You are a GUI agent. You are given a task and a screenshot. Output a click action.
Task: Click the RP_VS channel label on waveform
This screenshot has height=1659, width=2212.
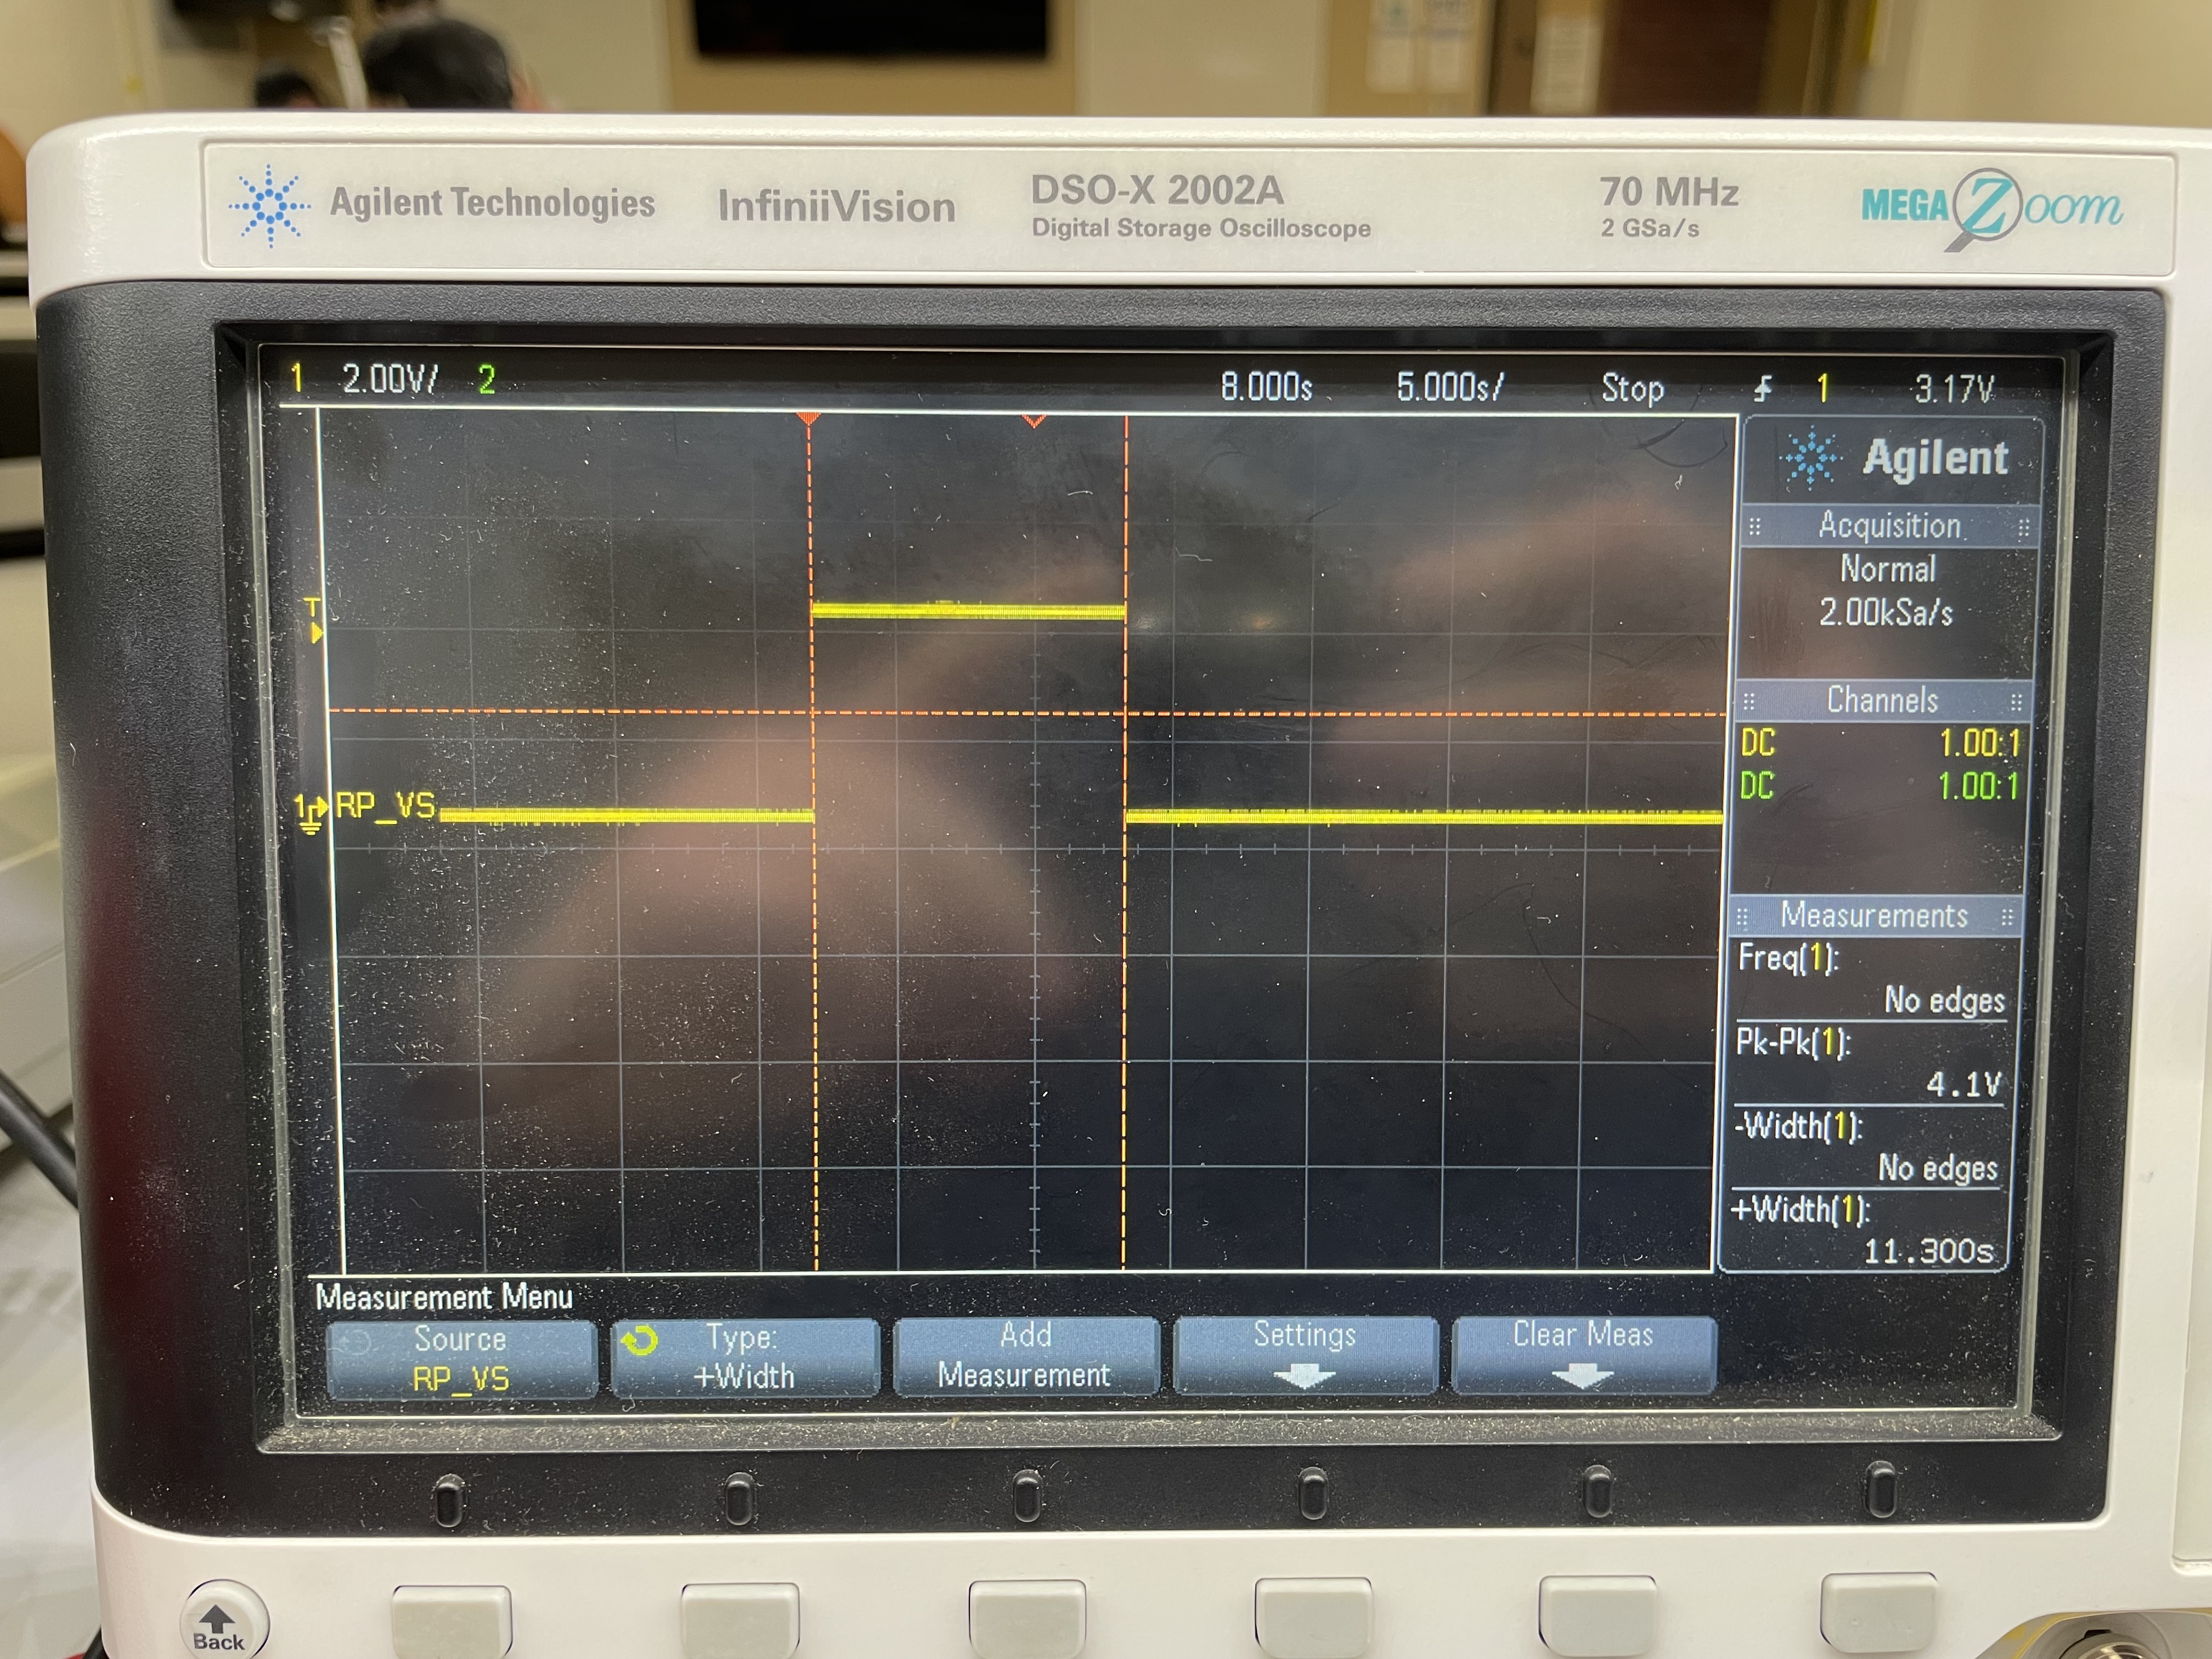point(385,806)
